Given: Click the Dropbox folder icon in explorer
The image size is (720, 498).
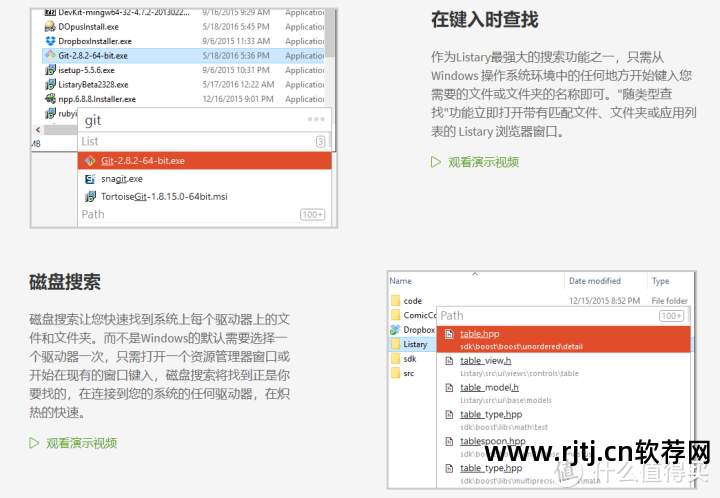Looking at the screenshot, I should pyautogui.click(x=395, y=329).
